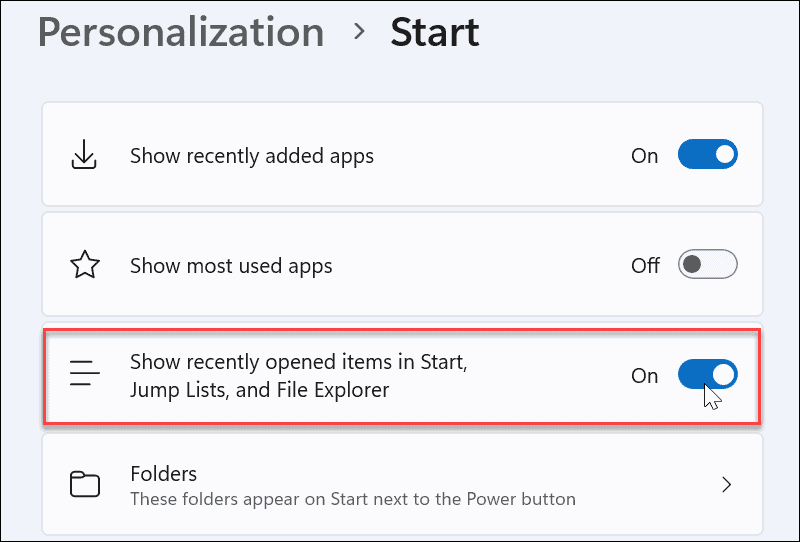Screen dimensions: 800x542
Task: Click the Start page heading
Action: click(x=434, y=32)
